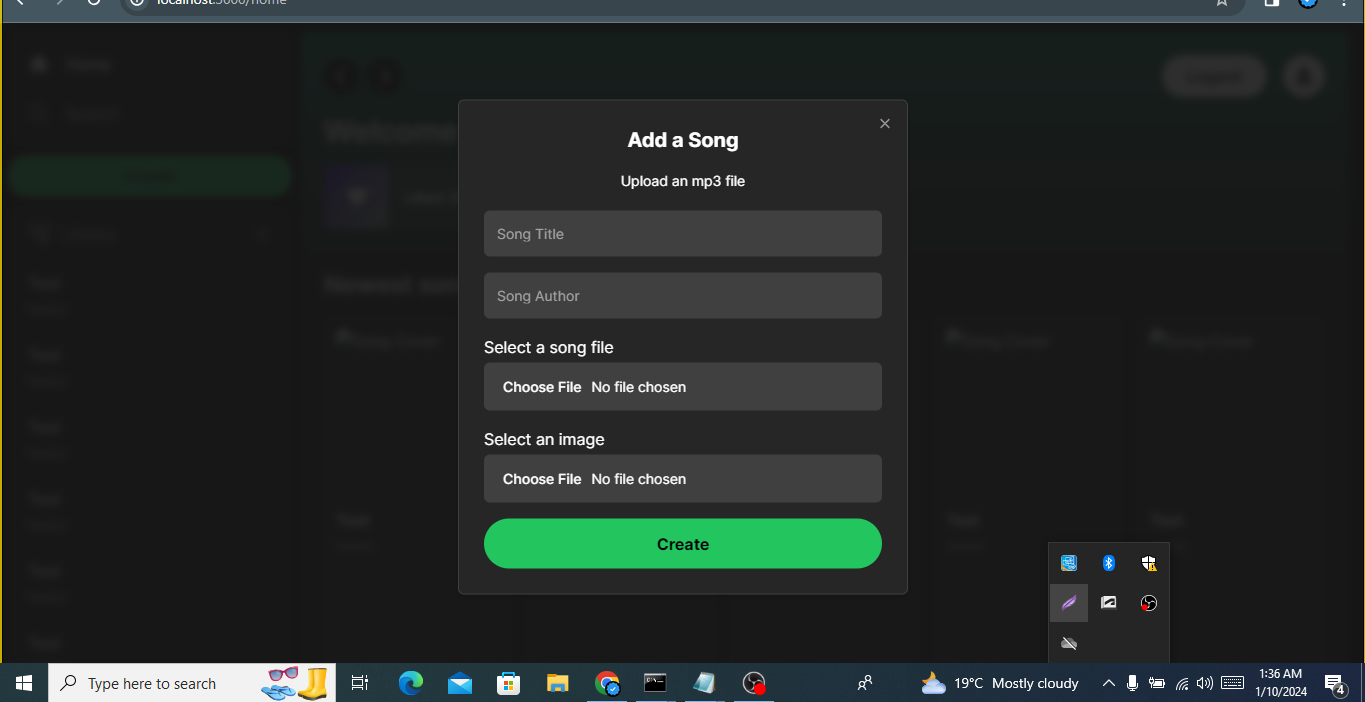Open the Action Center notifications icon
This screenshot has width=1365, height=702.
(1335, 683)
